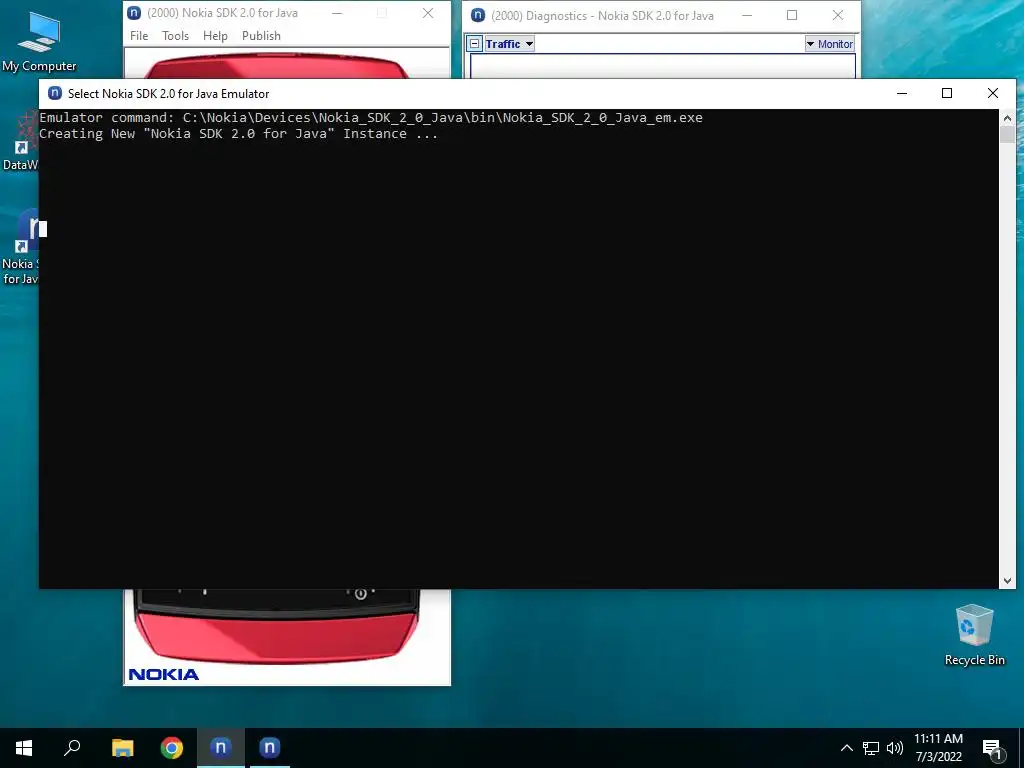Maximize the Diagnostics window

pos(792,16)
